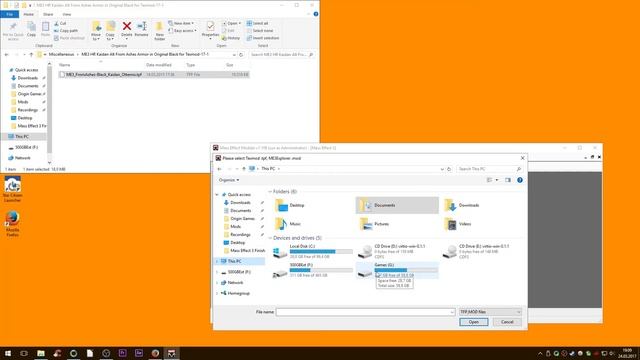Click Select none in Explorer ribbon
Screen dimensions: 640x360
(260, 31)
